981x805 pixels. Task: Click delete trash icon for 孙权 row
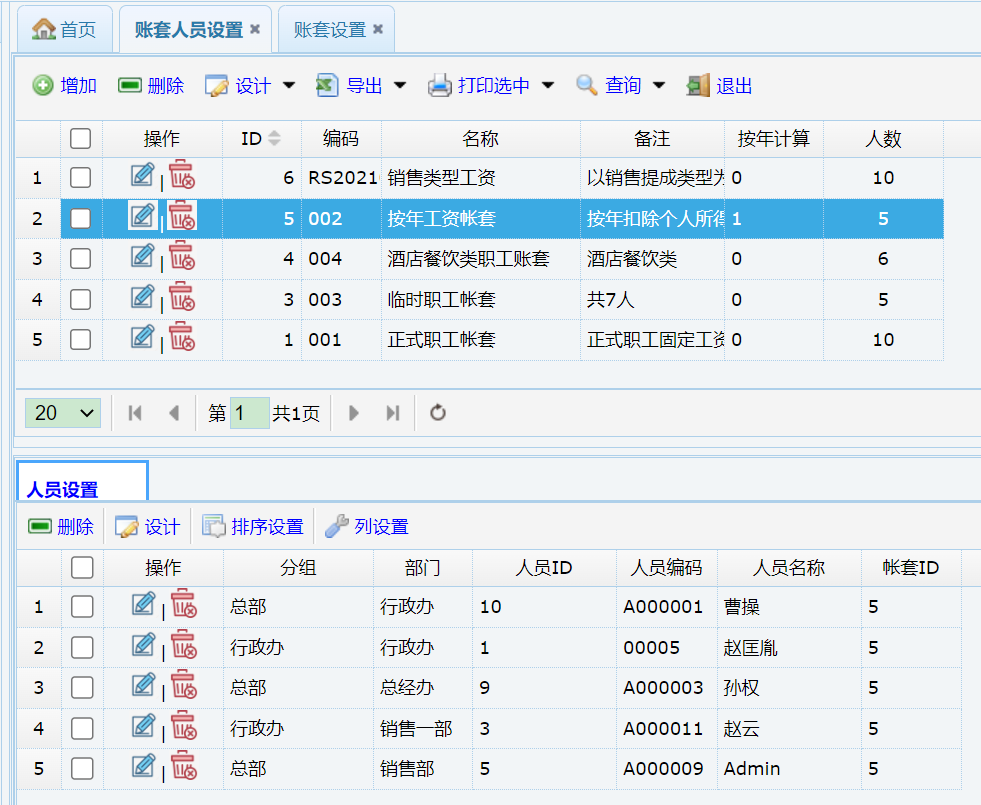183,686
